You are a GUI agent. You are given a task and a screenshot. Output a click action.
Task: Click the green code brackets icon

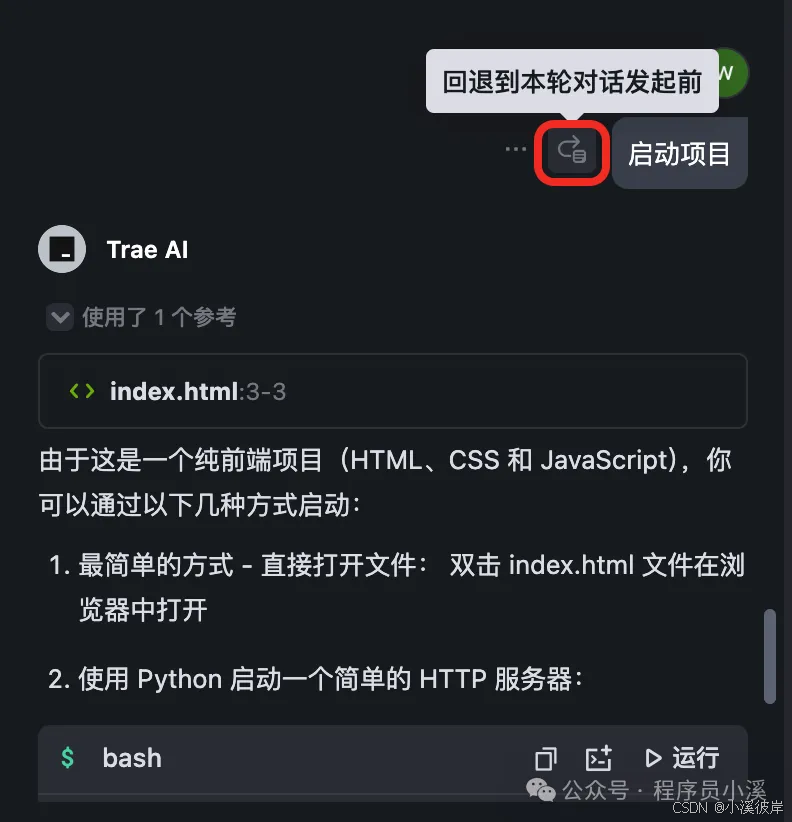coord(82,391)
